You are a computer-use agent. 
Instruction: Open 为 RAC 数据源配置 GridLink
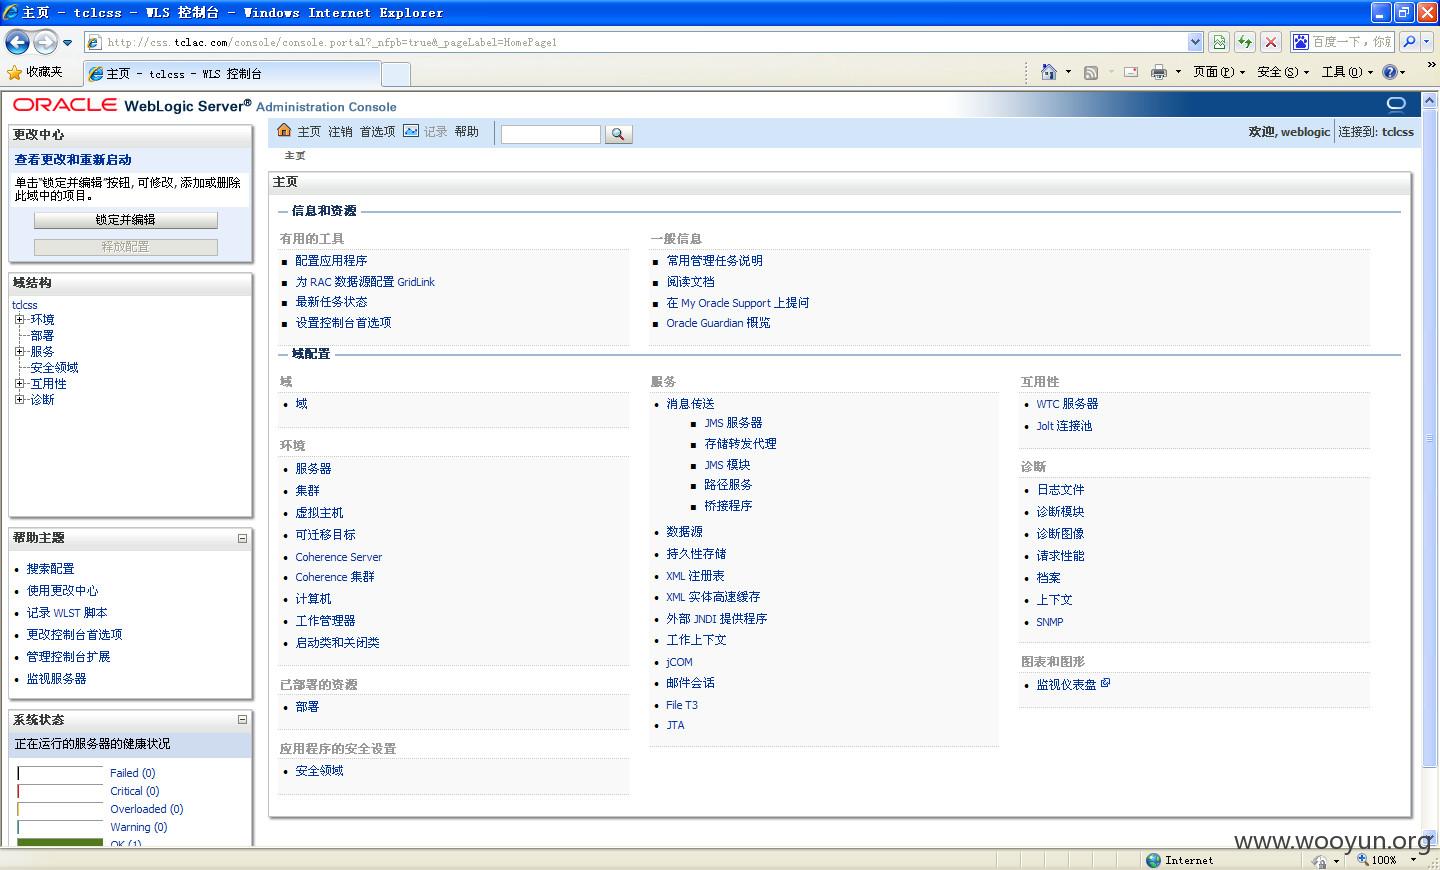click(365, 282)
